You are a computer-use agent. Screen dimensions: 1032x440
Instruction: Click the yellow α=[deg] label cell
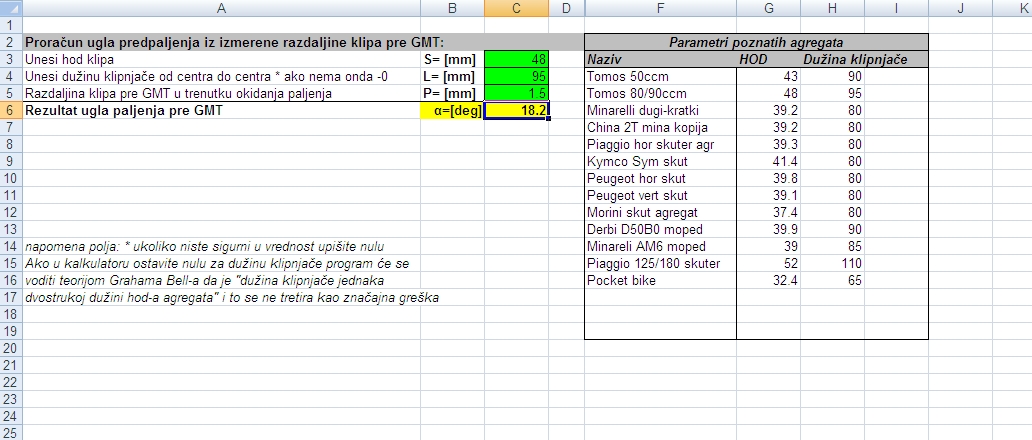point(452,110)
